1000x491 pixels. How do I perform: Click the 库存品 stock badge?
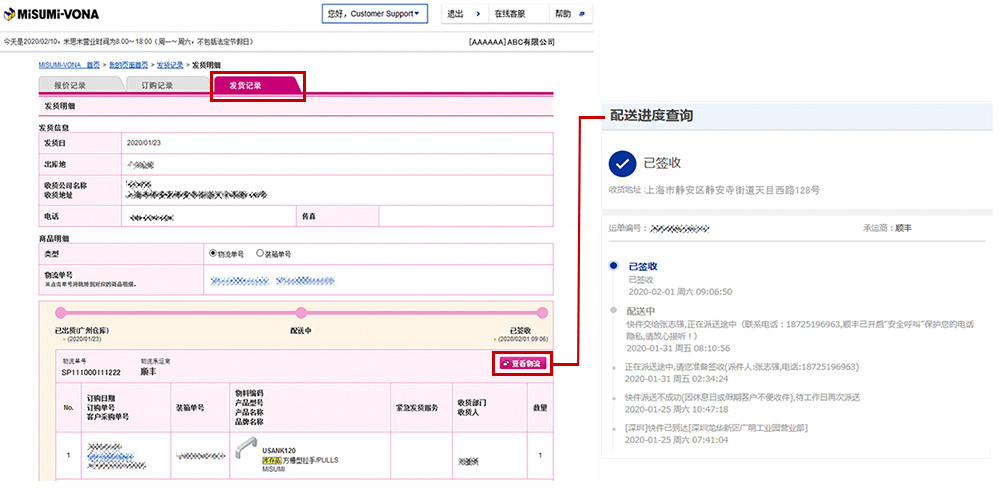coord(272,459)
